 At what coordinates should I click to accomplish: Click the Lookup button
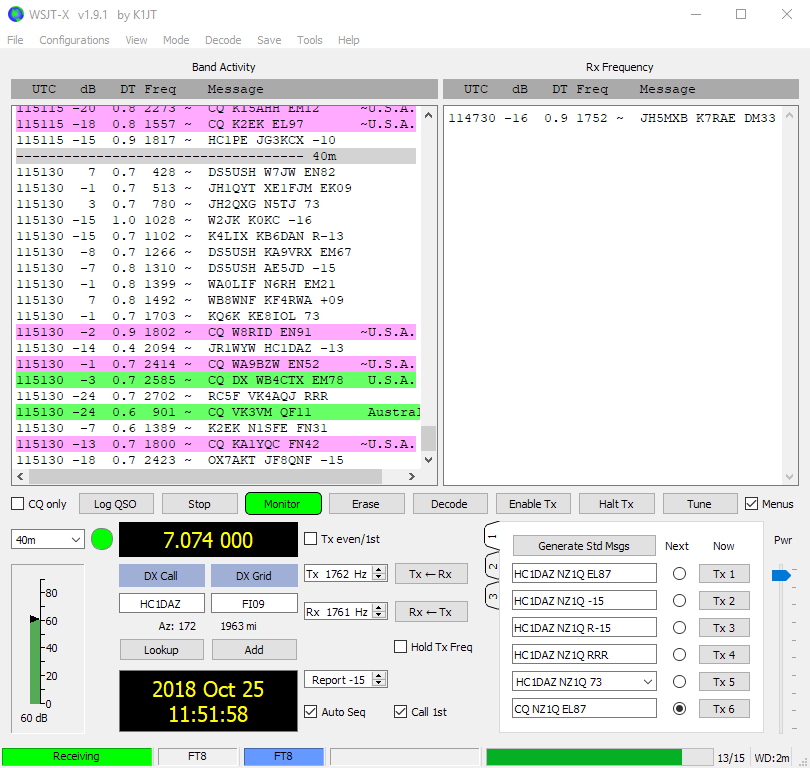click(162, 649)
